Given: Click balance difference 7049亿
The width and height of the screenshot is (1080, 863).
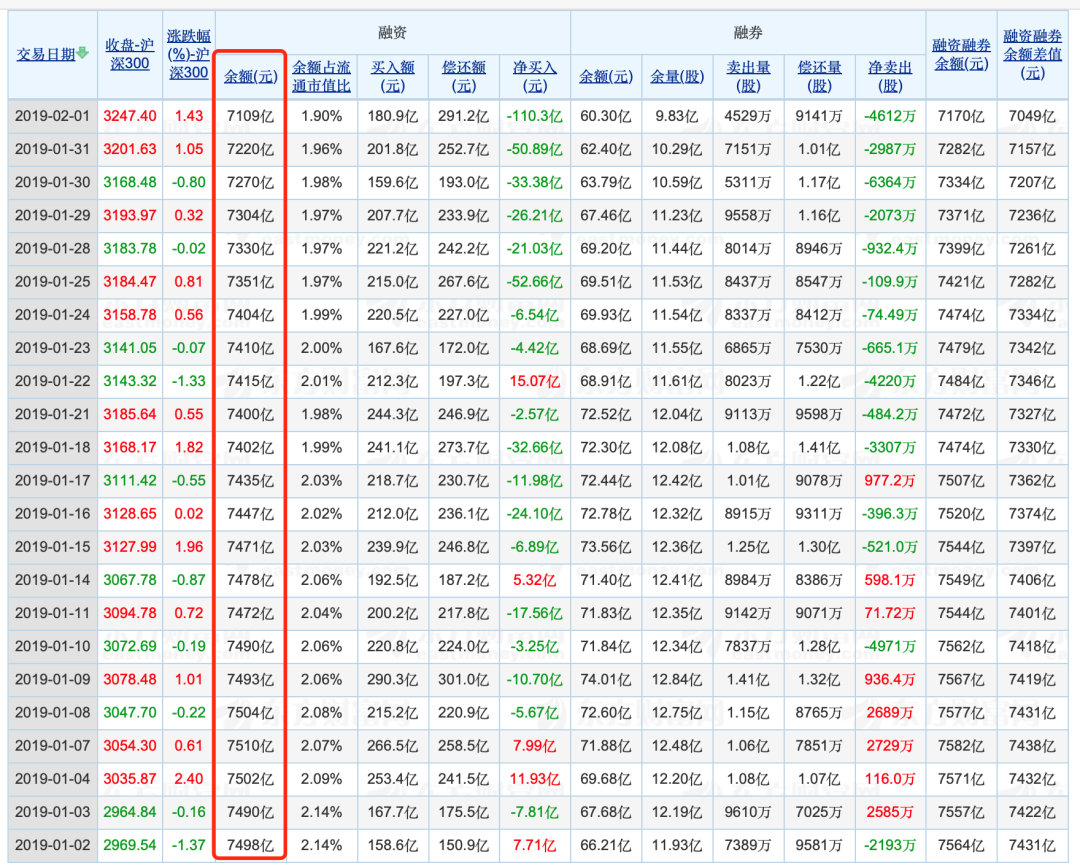Looking at the screenshot, I should tap(1032, 116).
